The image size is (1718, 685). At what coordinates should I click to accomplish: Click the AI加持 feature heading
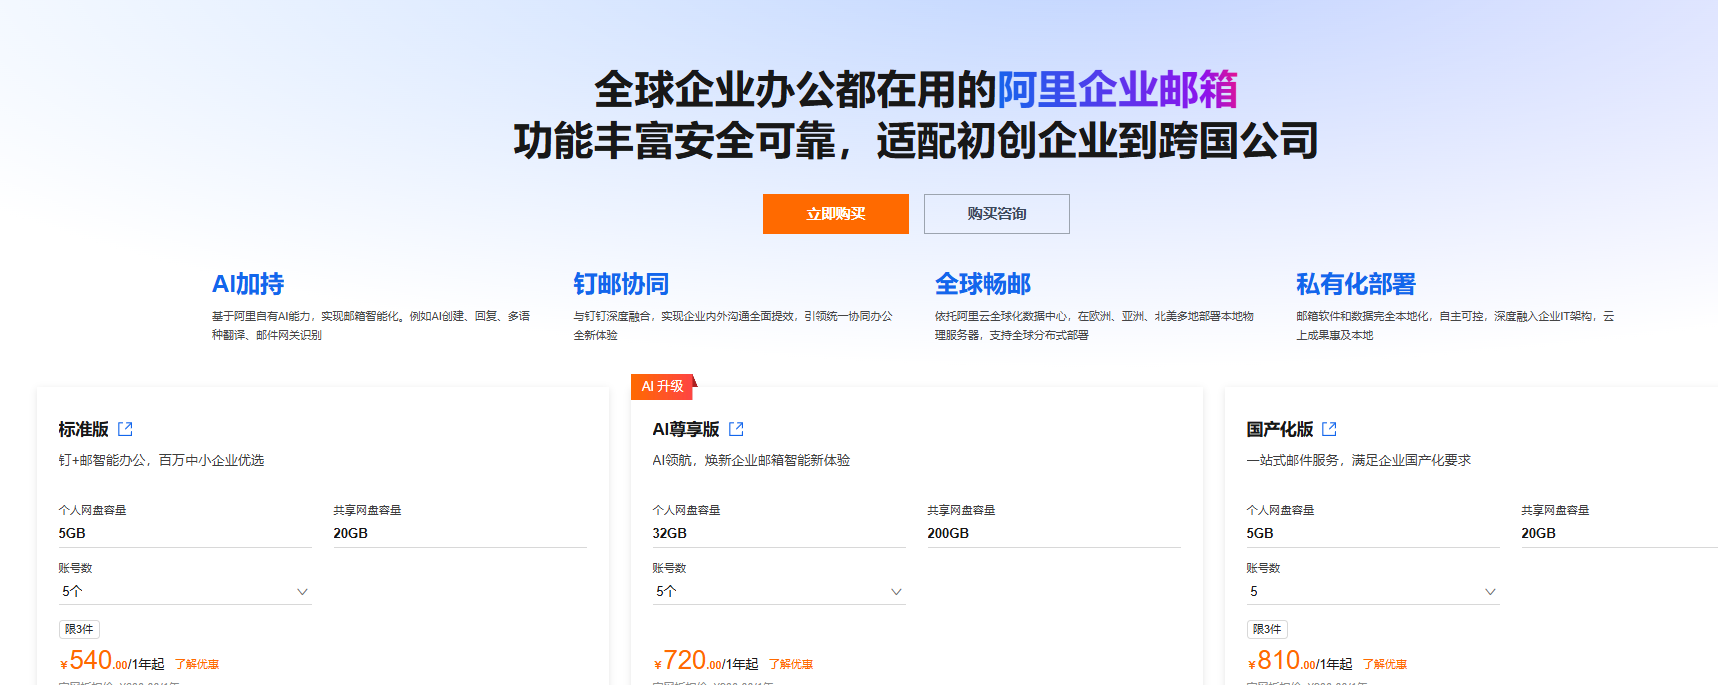[248, 284]
